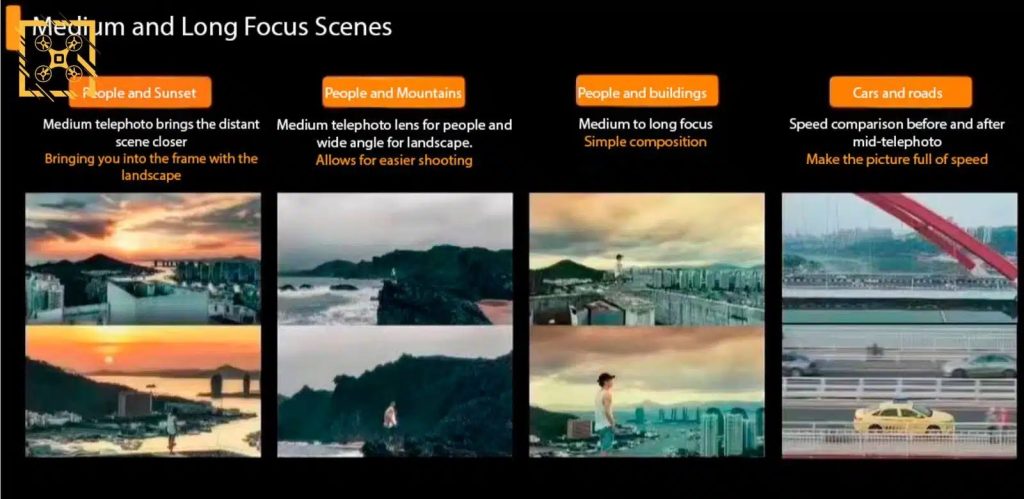This screenshot has width=1024, height=499.
Task: Click 'Medium to long focus' description text
Action: click(645, 124)
